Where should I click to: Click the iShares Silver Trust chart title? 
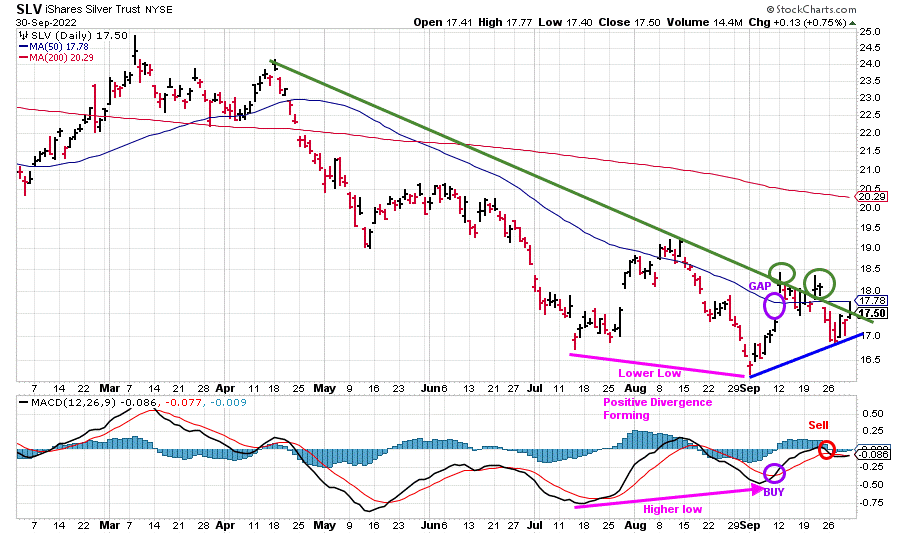tap(94, 9)
